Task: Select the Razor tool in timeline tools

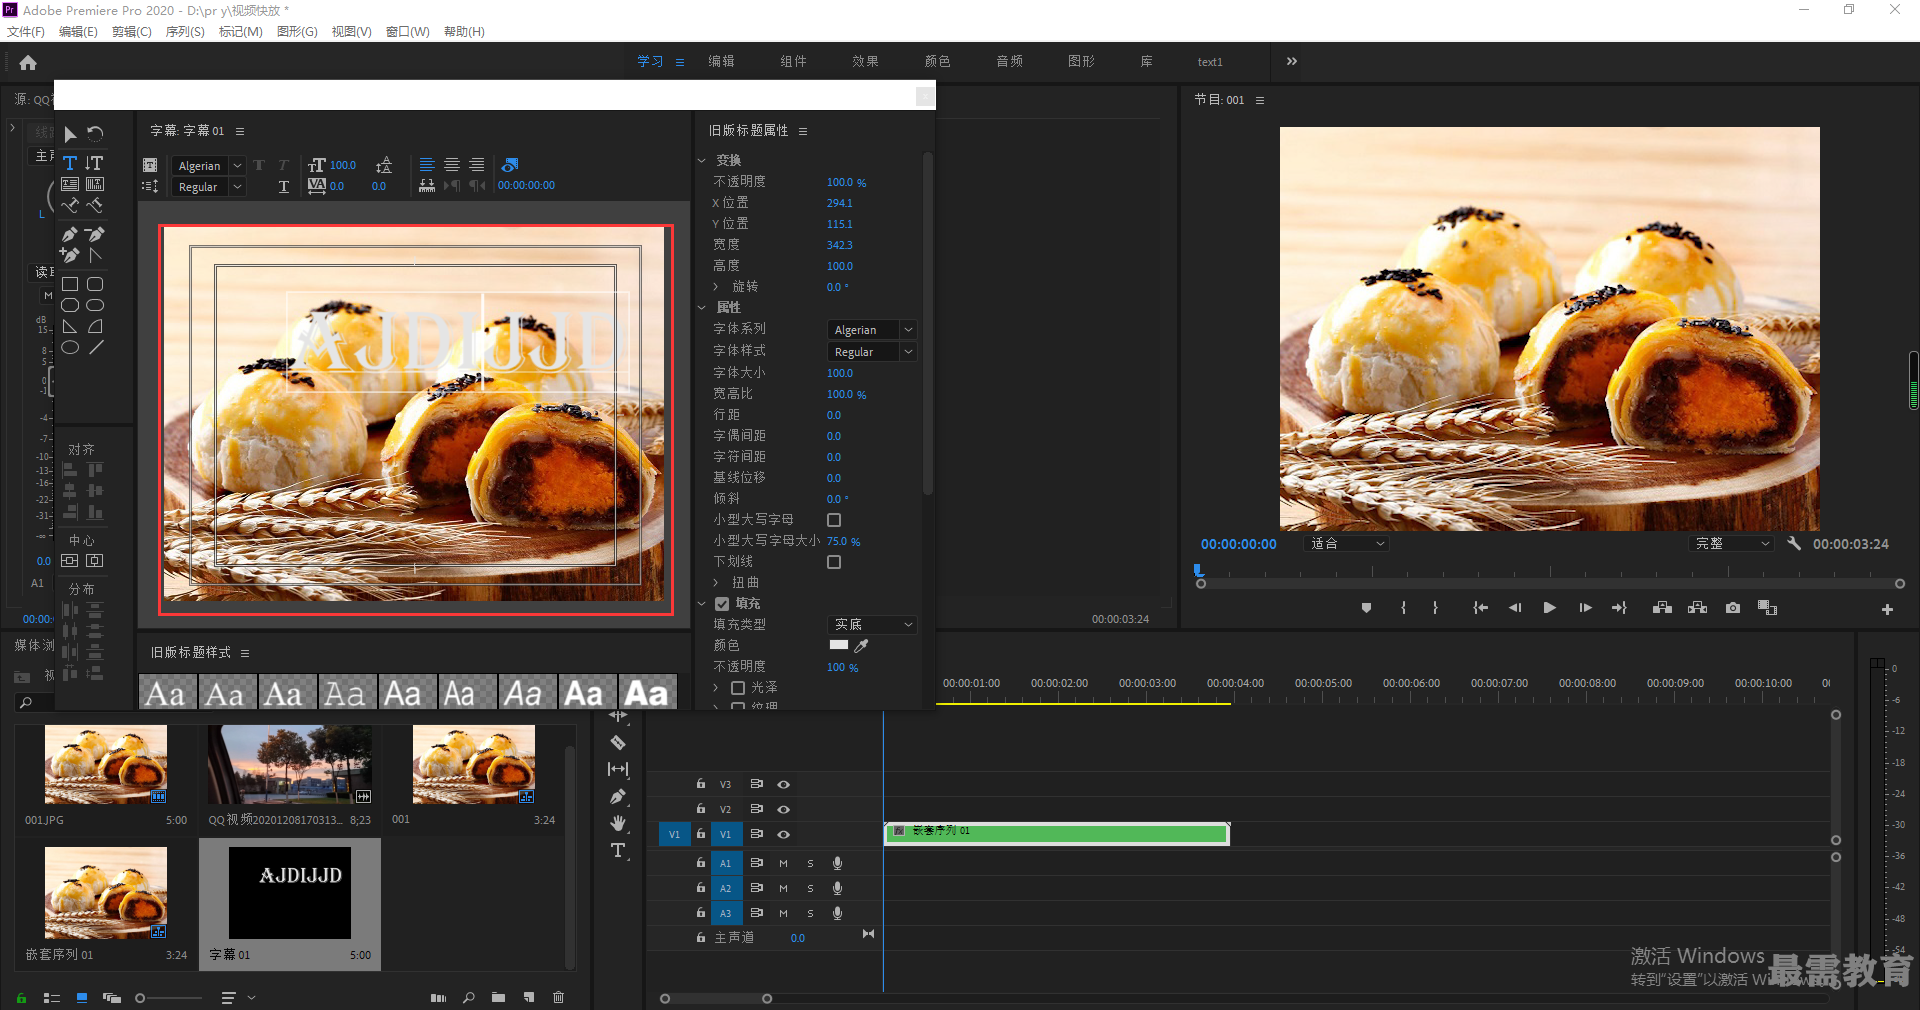Action: pyautogui.click(x=618, y=743)
